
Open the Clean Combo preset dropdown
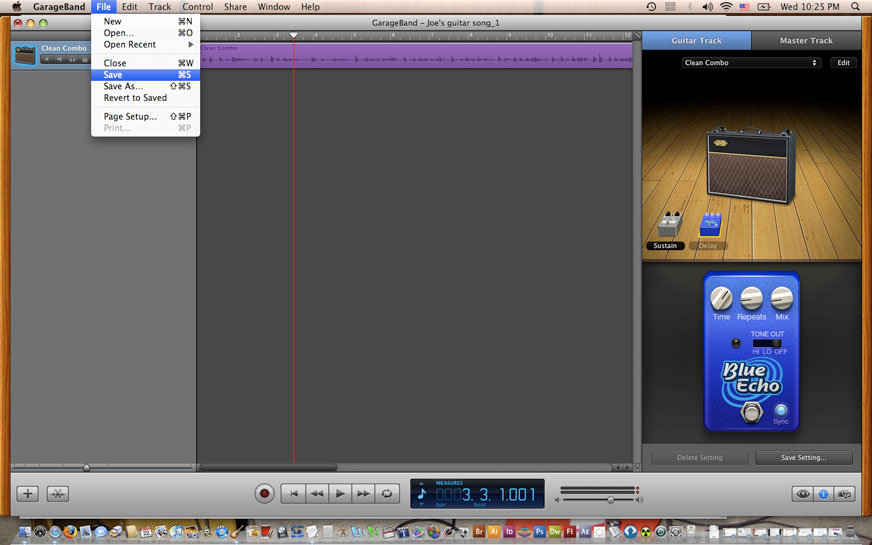pos(750,63)
